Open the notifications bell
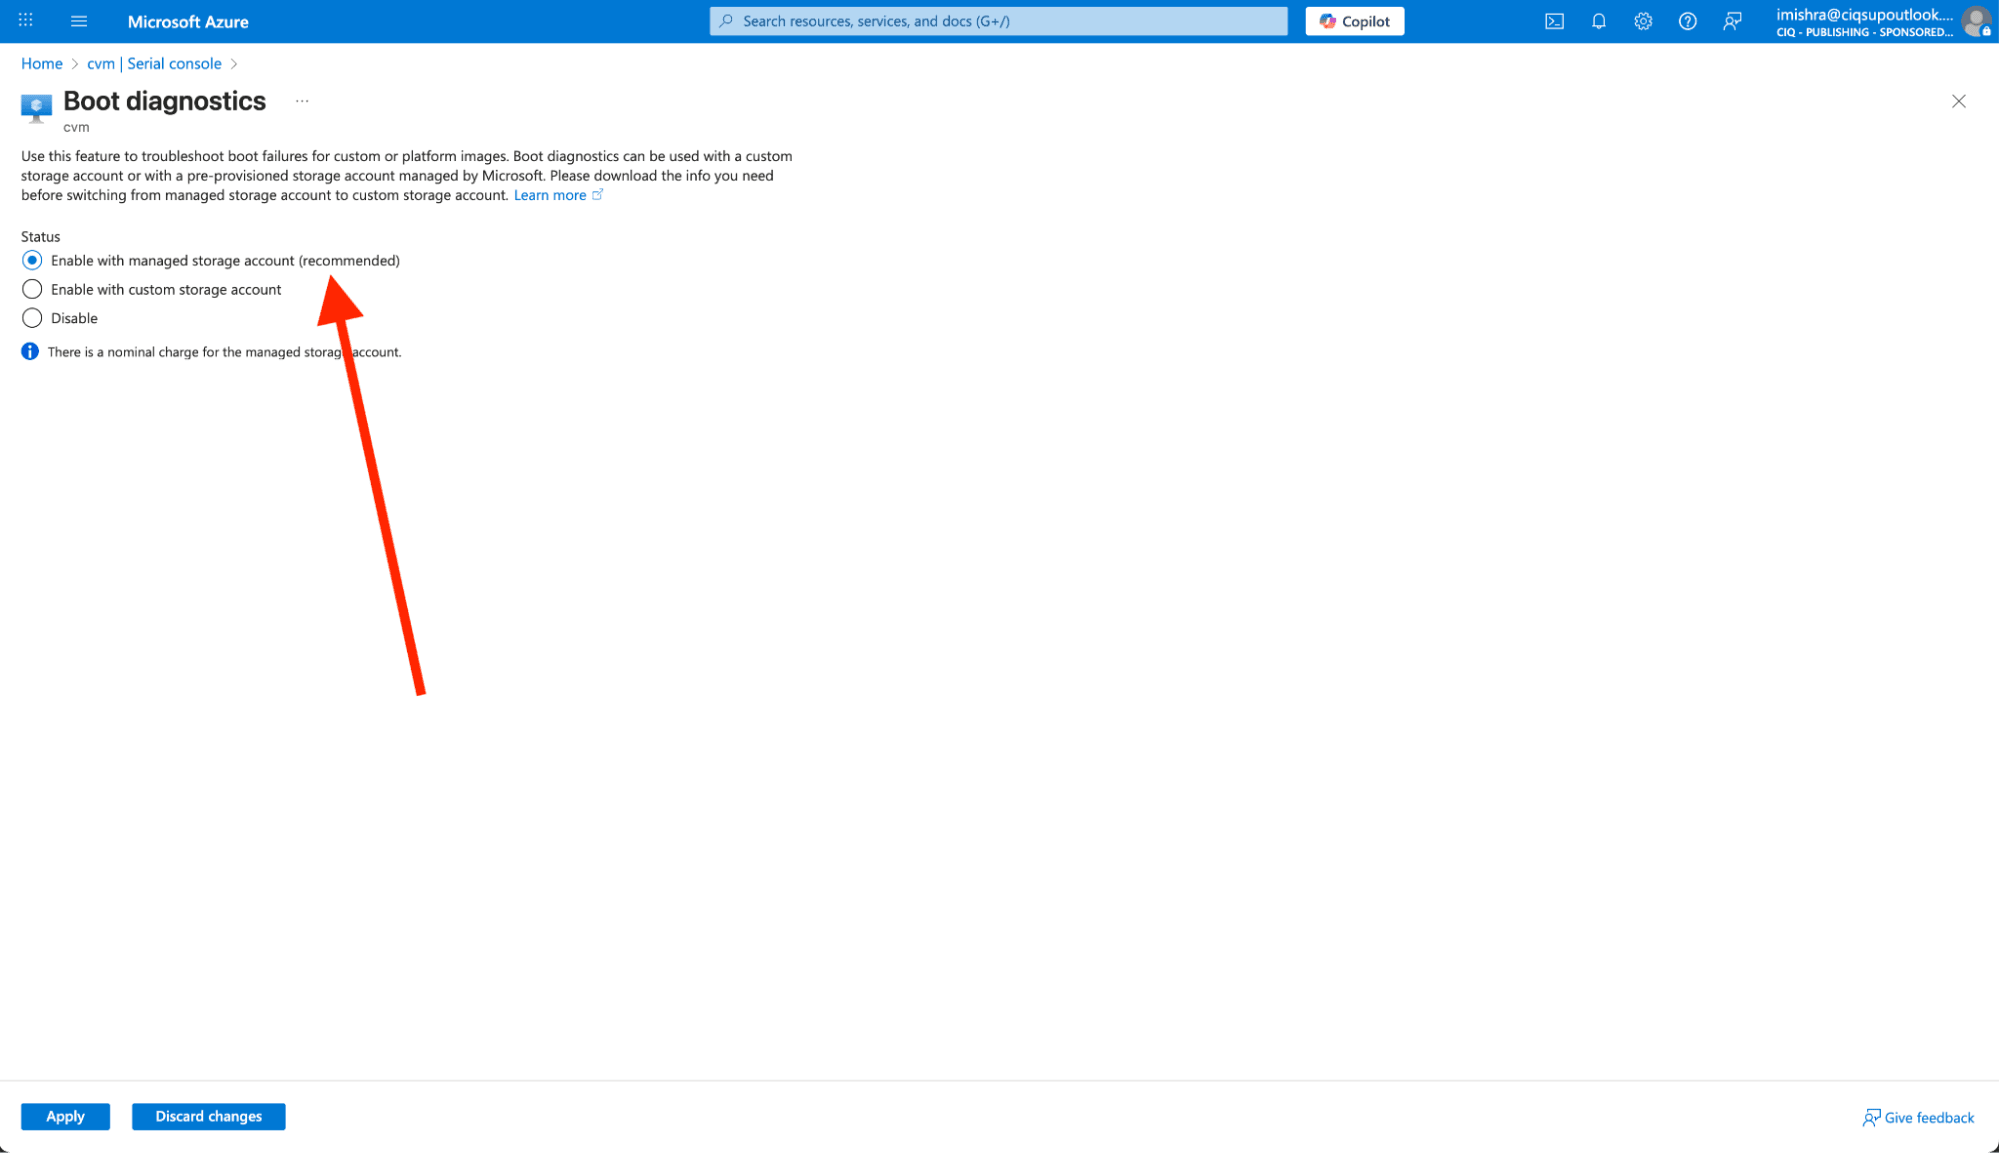 1598,21
